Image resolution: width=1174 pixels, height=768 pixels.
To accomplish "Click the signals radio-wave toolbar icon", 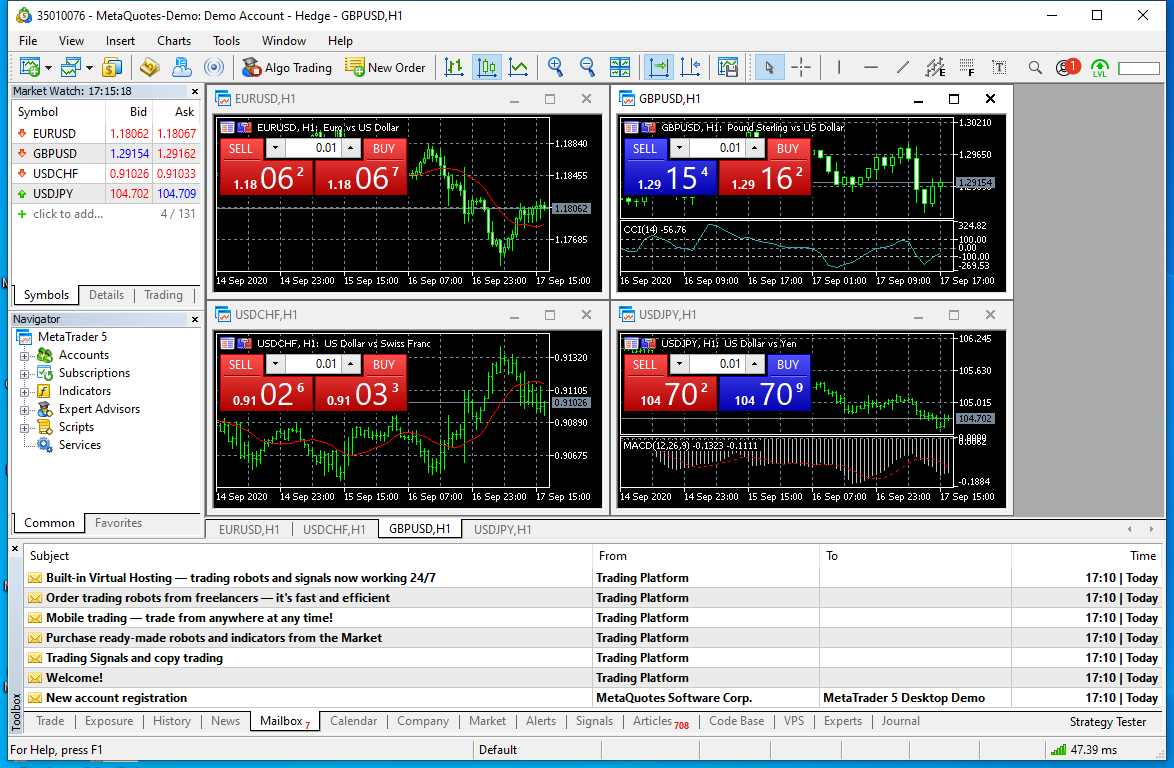I will tap(214, 67).
